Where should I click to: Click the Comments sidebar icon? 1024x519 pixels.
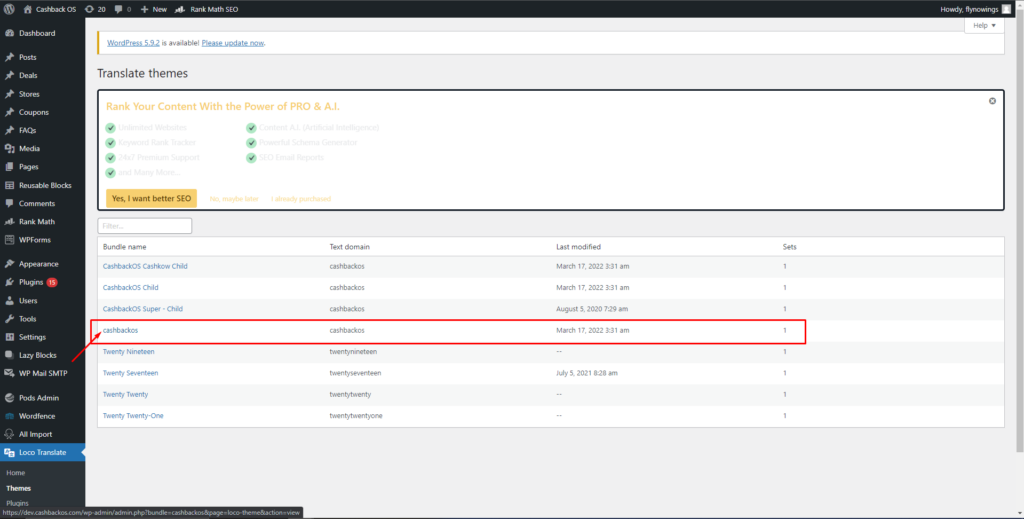(9, 204)
